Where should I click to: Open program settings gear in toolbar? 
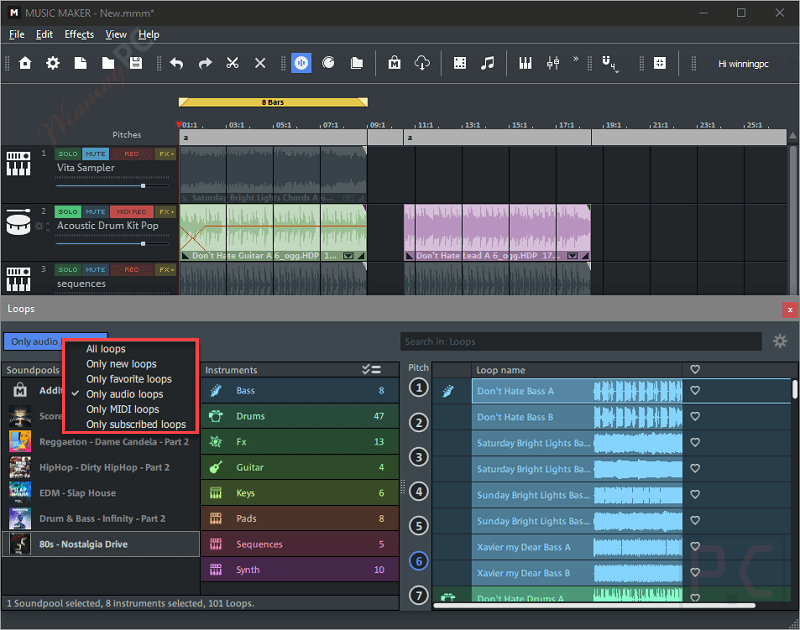[x=53, y=63]
